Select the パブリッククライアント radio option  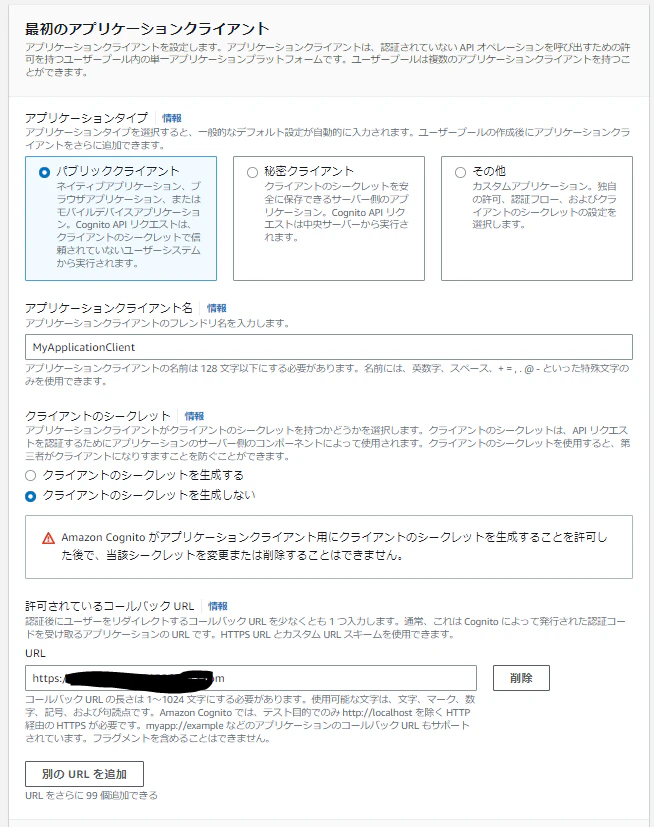[x=45, y=172]
